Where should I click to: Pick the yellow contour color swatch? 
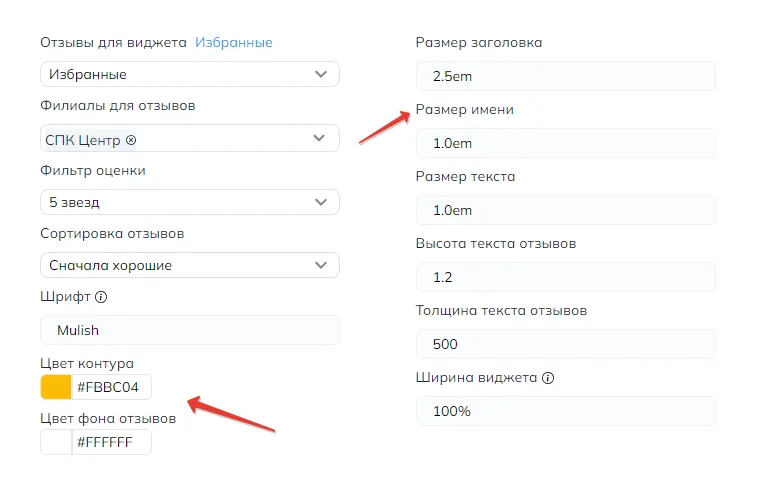(x=56, y=387)
